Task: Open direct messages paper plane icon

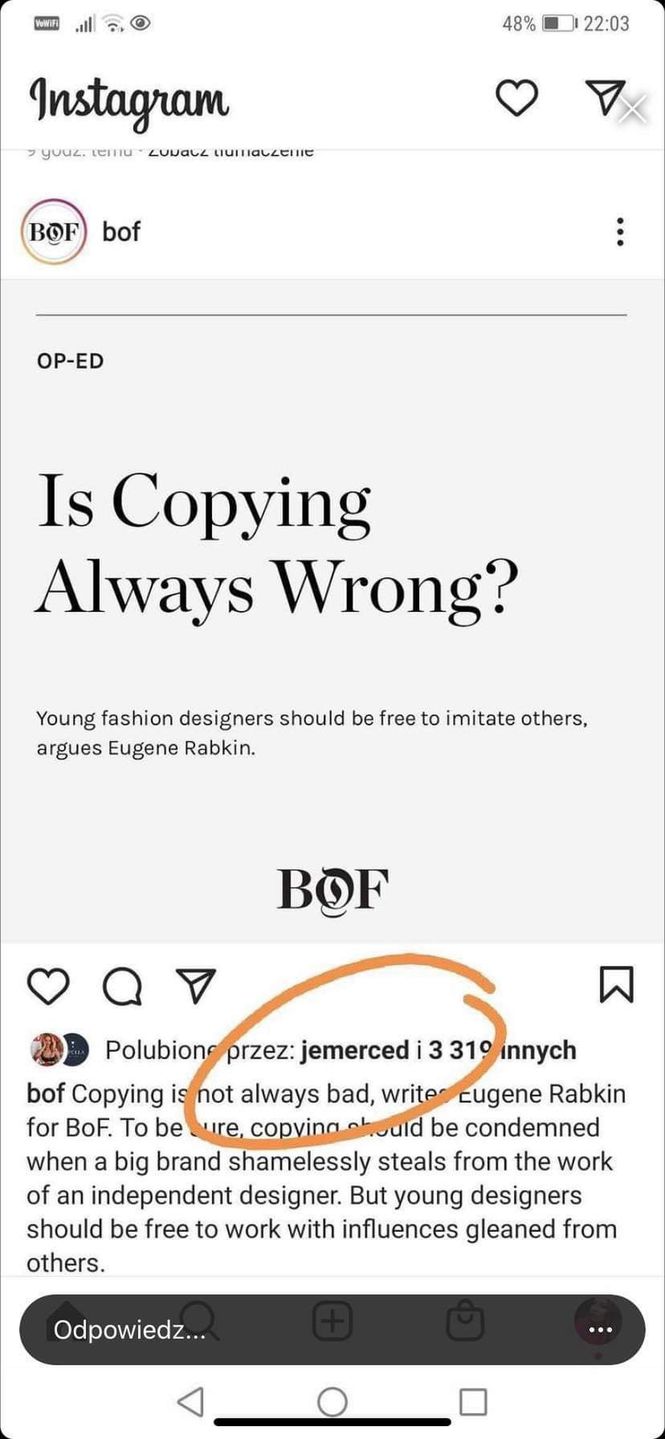Action: (x=603, y=96)
